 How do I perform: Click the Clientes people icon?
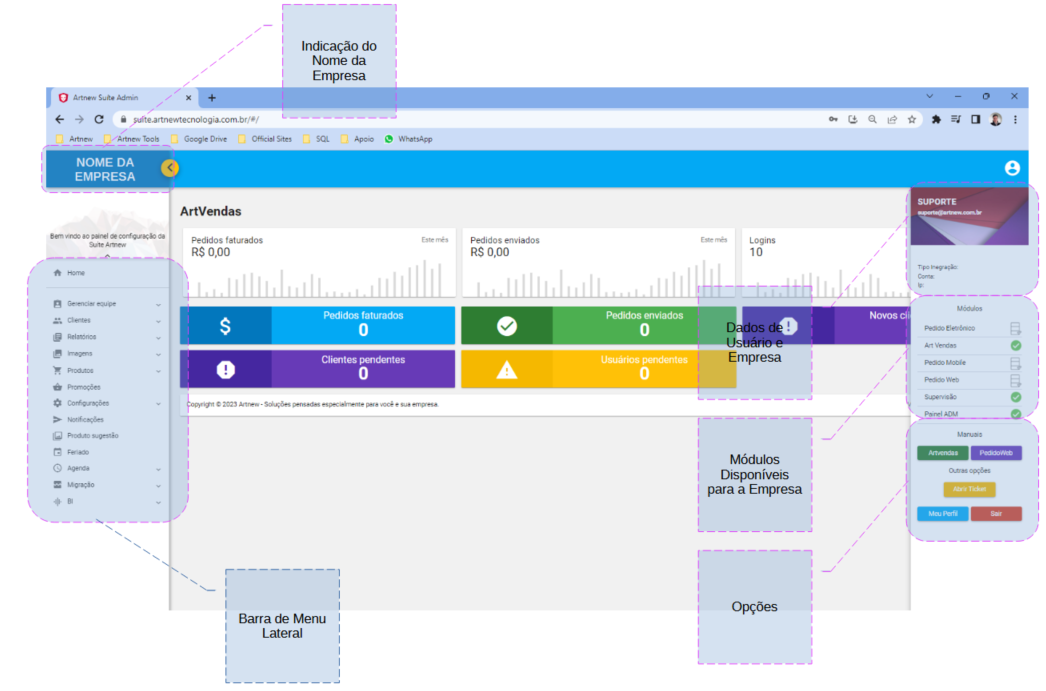(57, 320)
